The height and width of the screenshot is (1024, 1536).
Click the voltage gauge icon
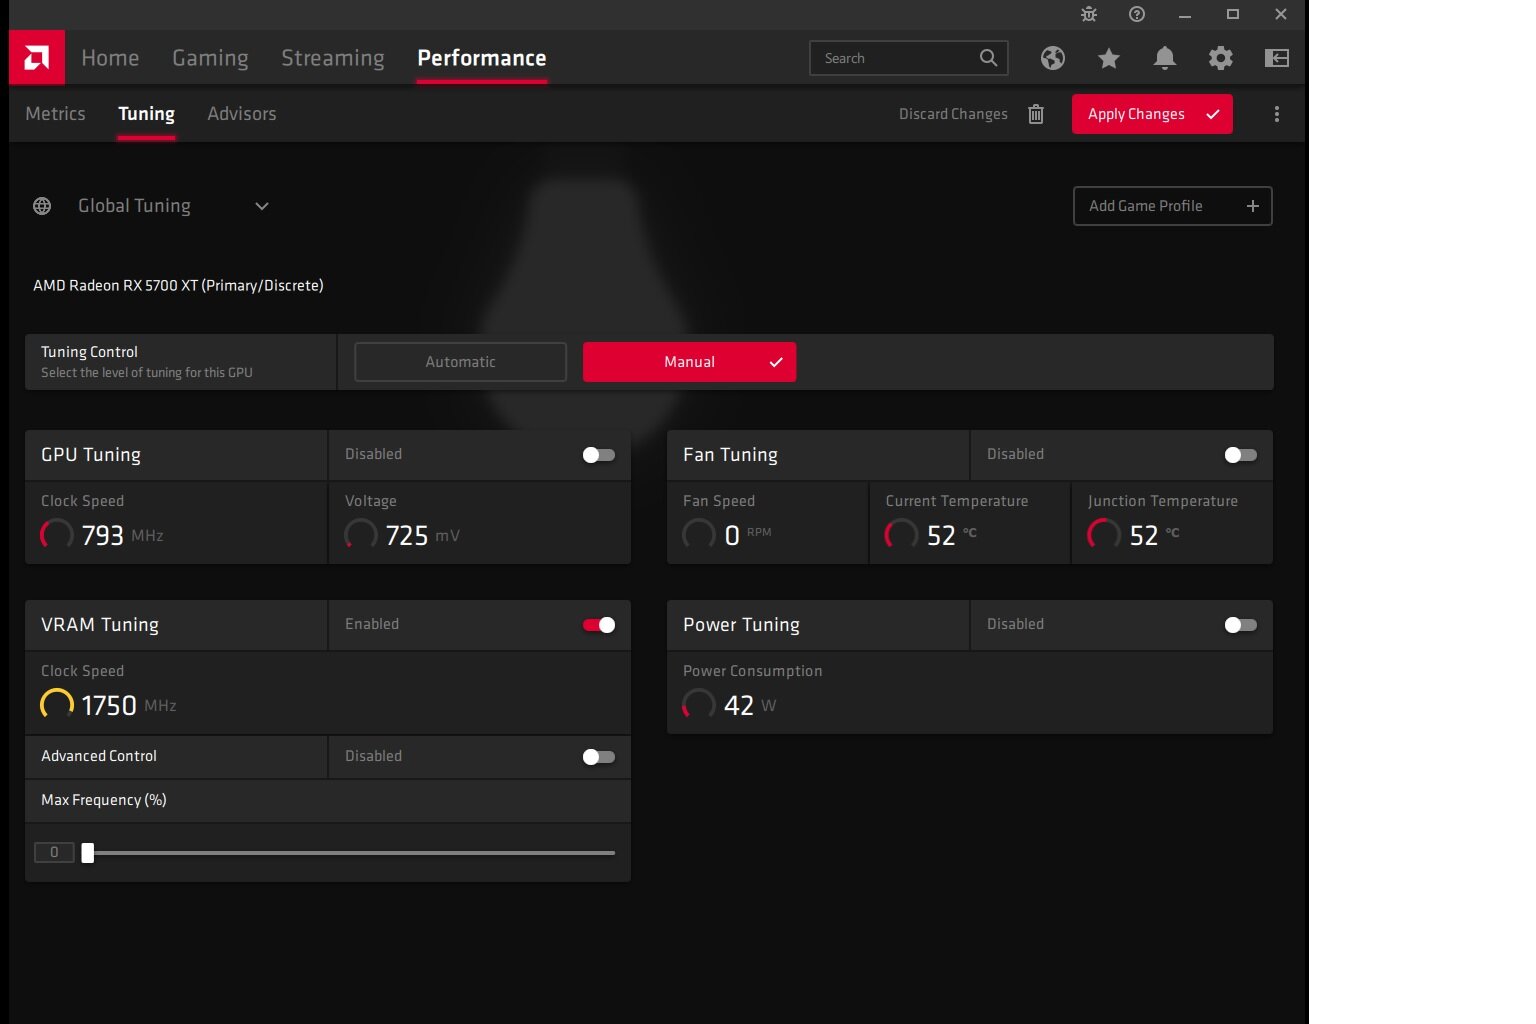pyautogui.click(x=361, y=535)
